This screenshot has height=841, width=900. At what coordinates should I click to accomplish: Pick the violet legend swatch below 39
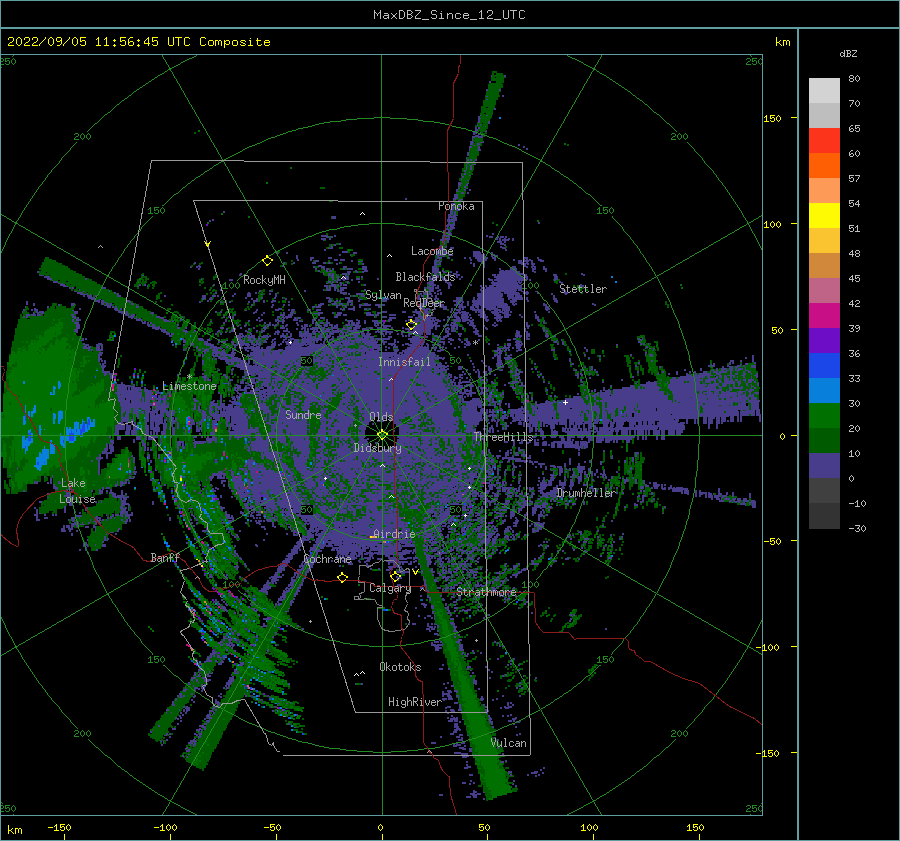tap(824, 340)
